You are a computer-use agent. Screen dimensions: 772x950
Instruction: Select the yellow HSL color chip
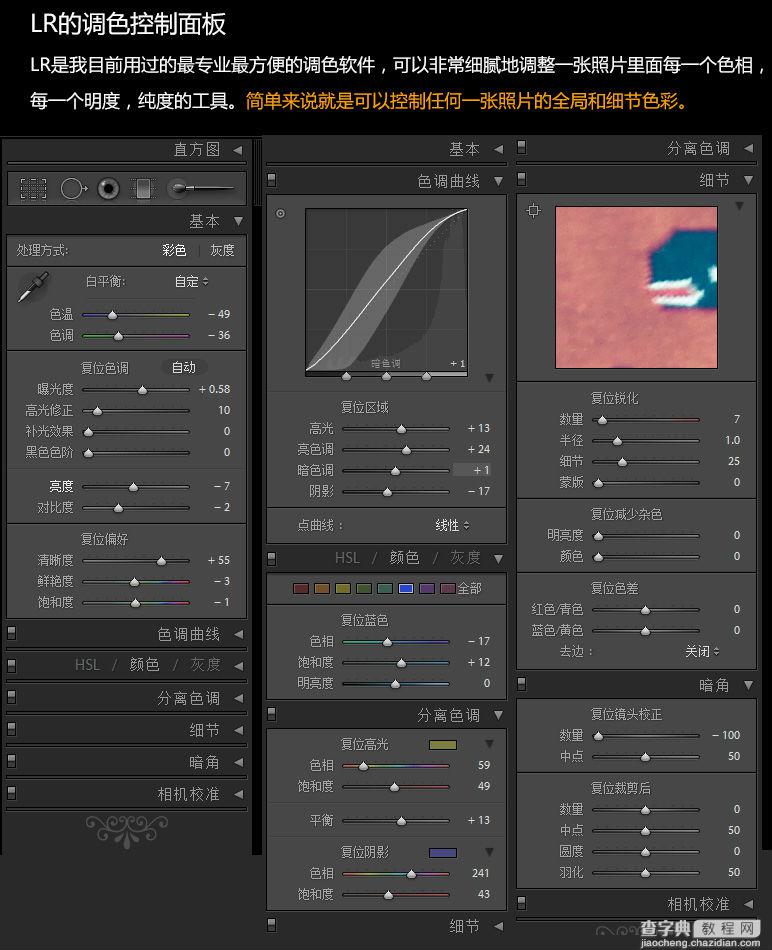click(343, 588)
